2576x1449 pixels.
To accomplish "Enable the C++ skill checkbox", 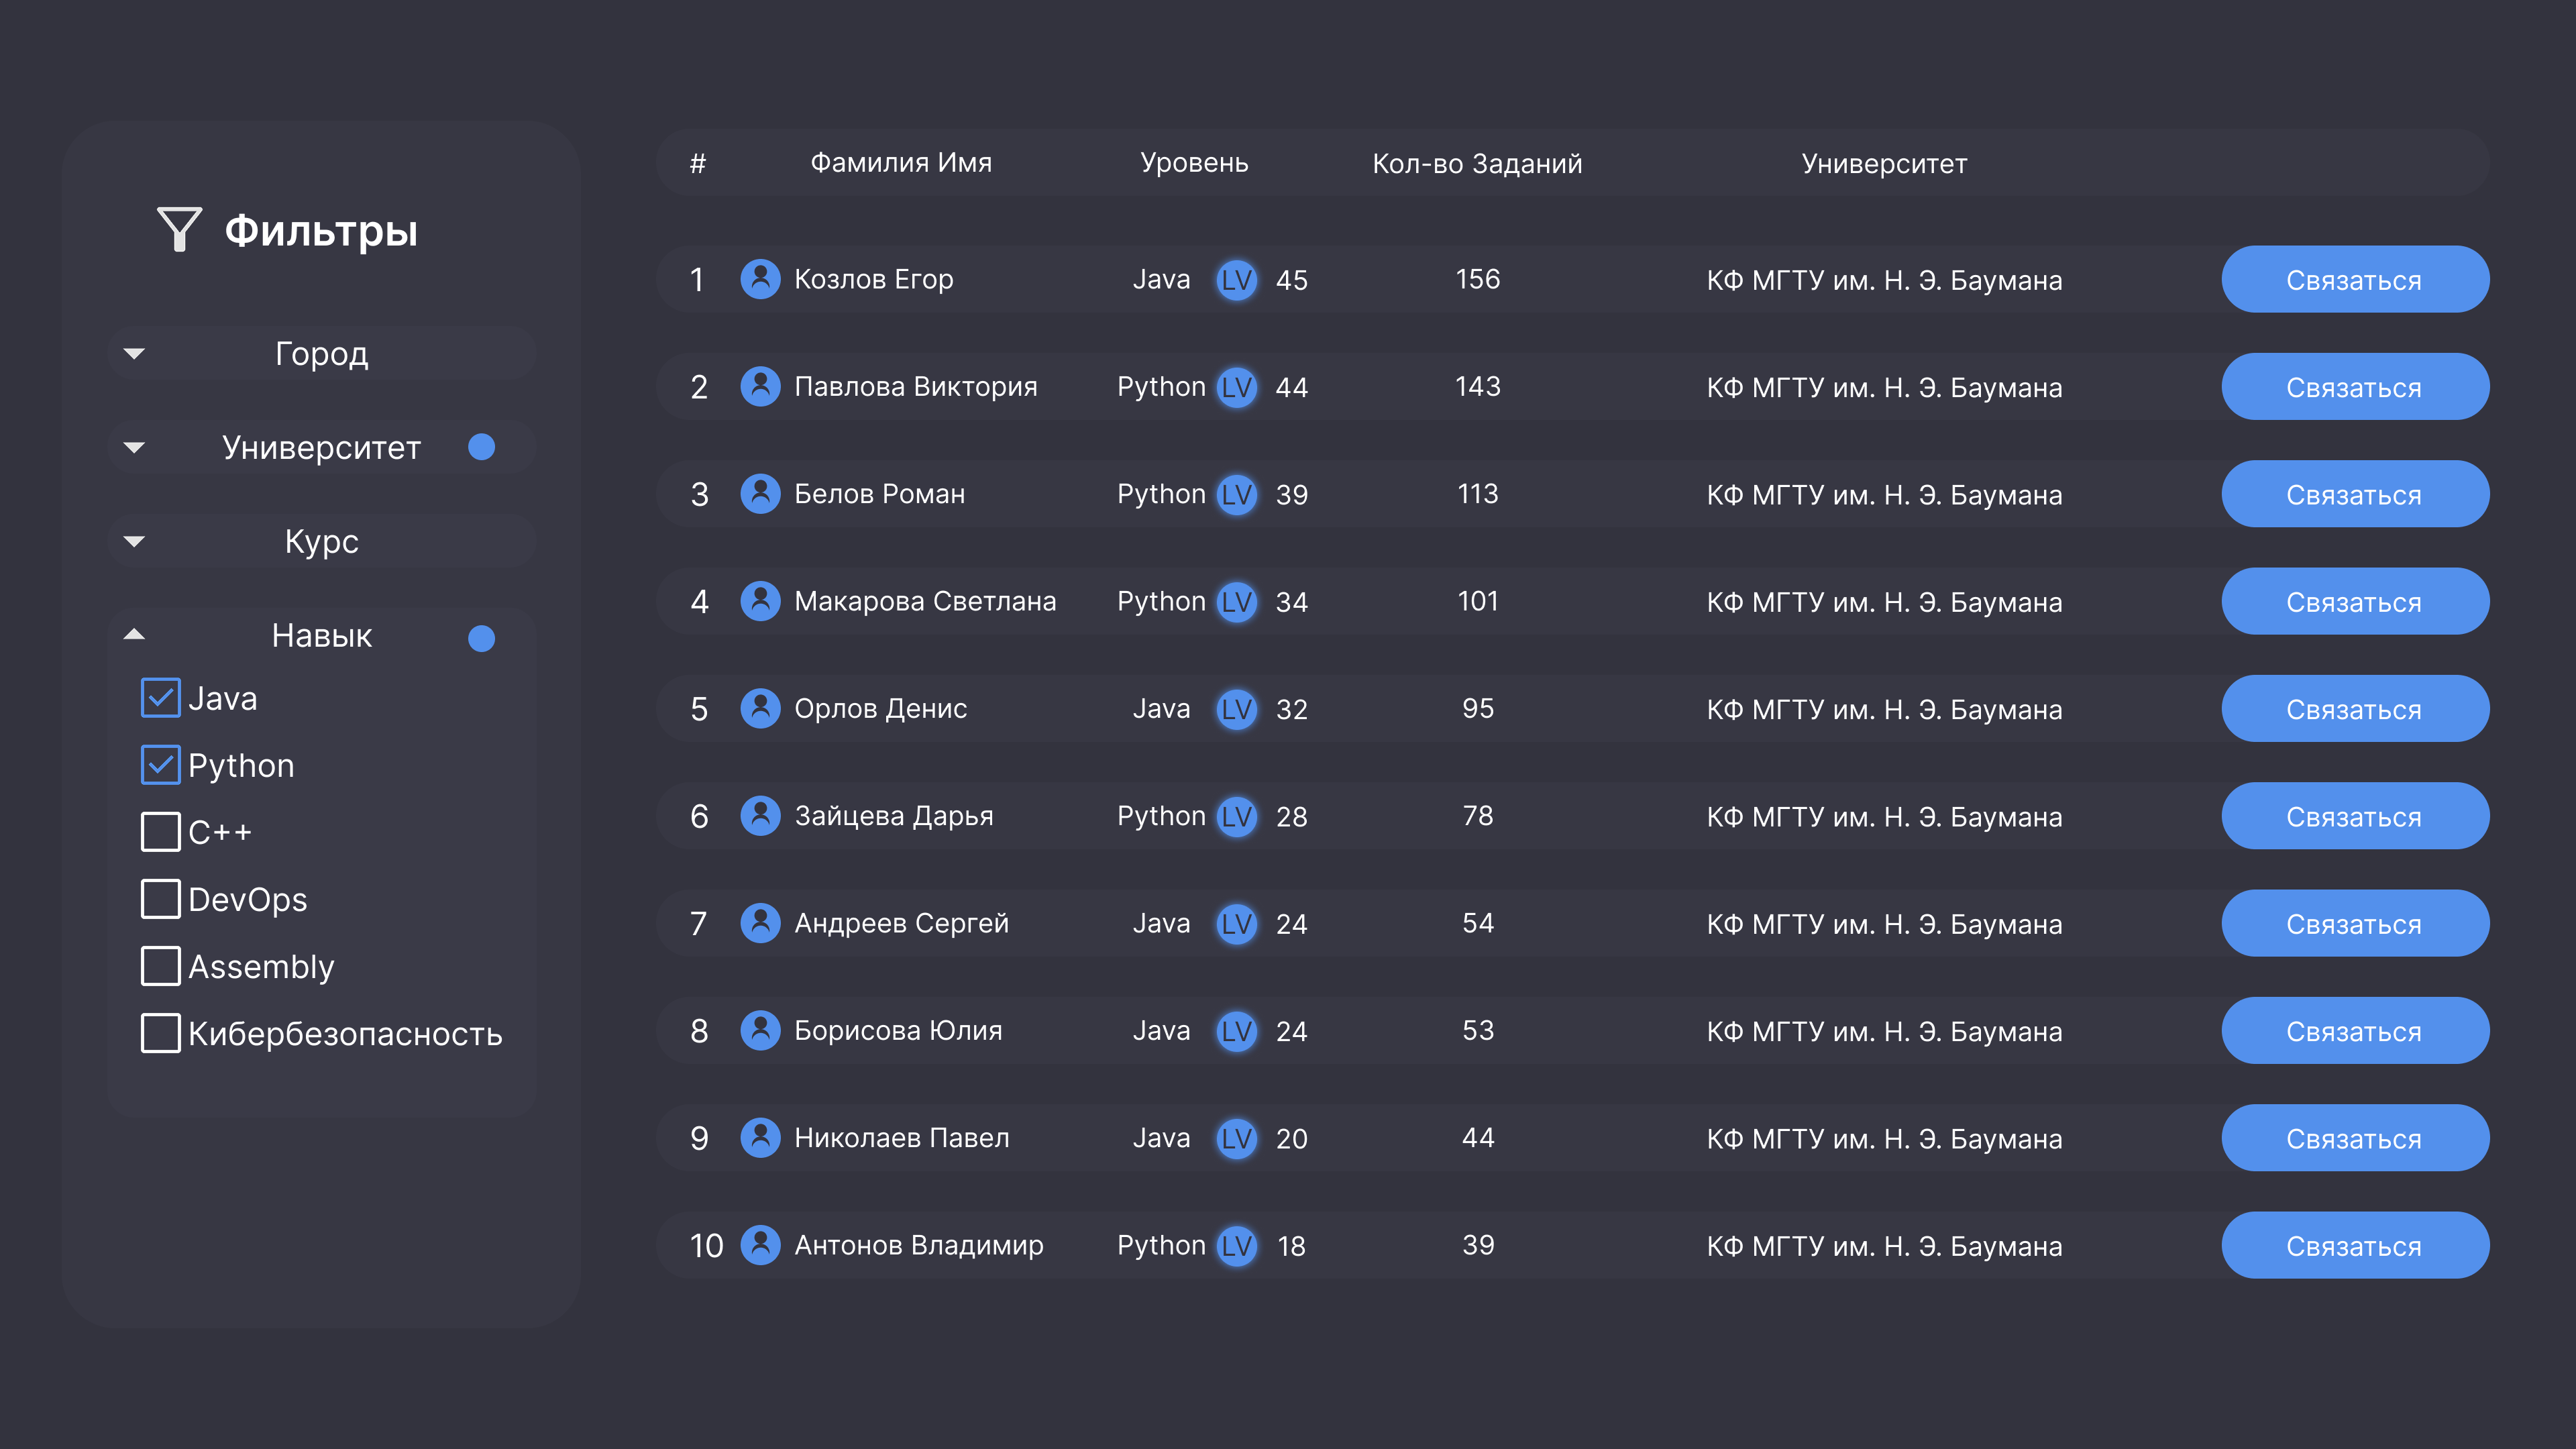I will pos(161,832).
